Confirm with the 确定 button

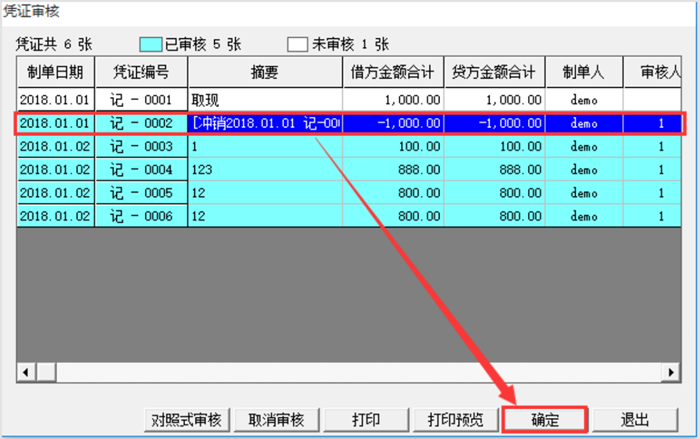pyautogui.click(x=545, y=420)
